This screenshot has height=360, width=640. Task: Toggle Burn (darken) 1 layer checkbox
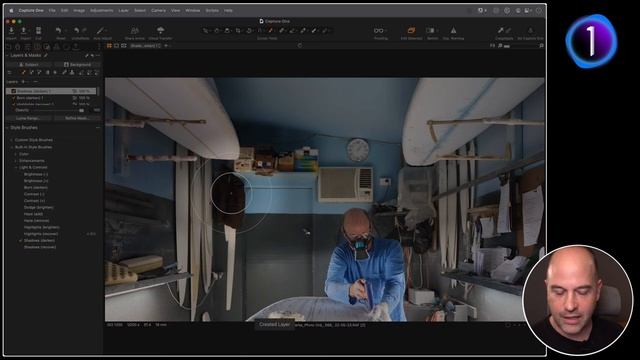(x=13, y=98)
